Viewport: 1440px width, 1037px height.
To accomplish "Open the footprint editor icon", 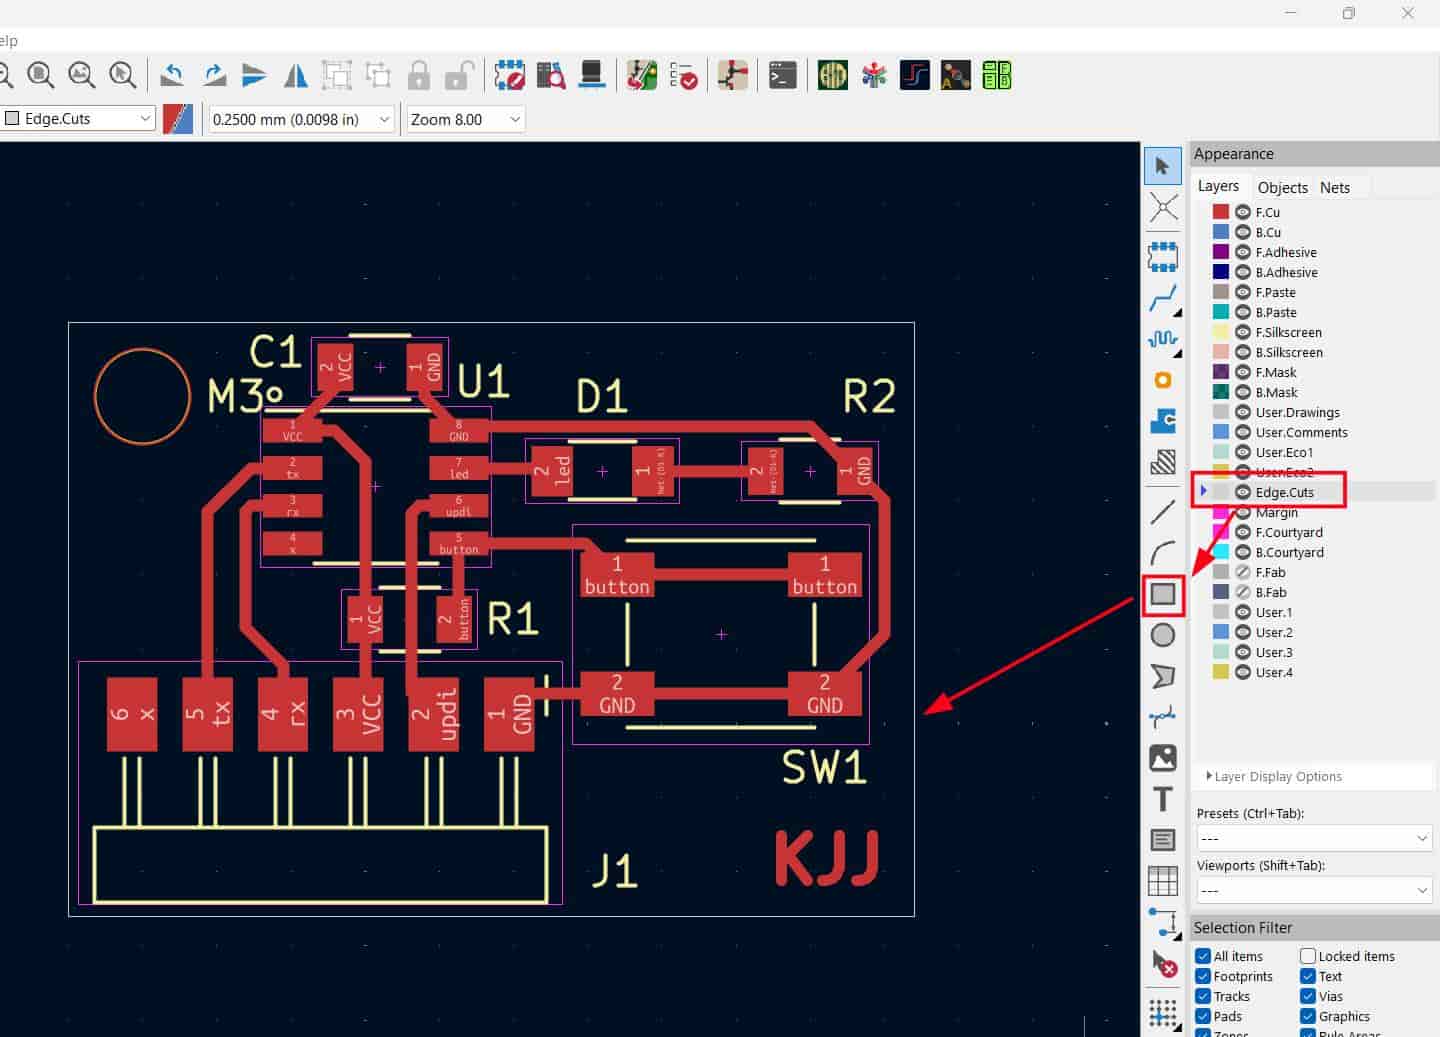I will (x=509, y=76).
